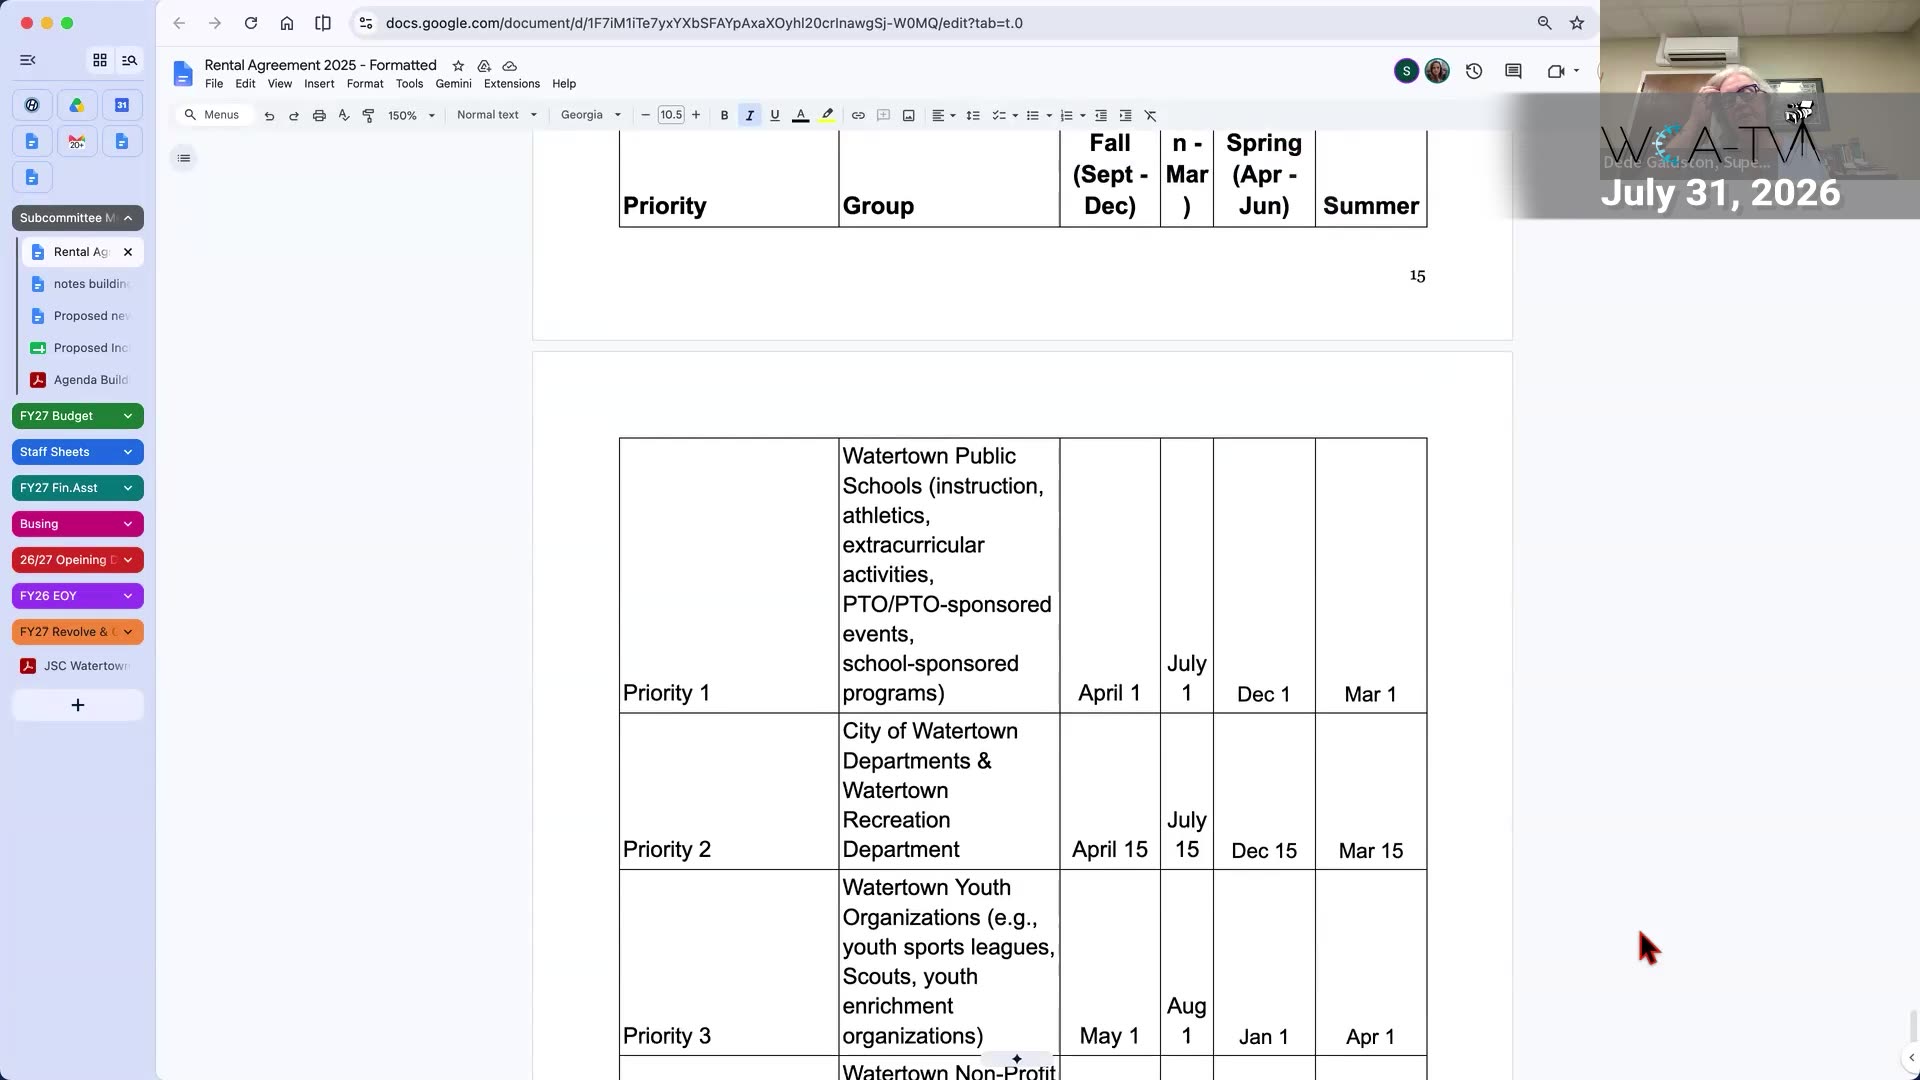The image size is (1920, 1080).
Task: Show all comments
Action: point(1513,71)
